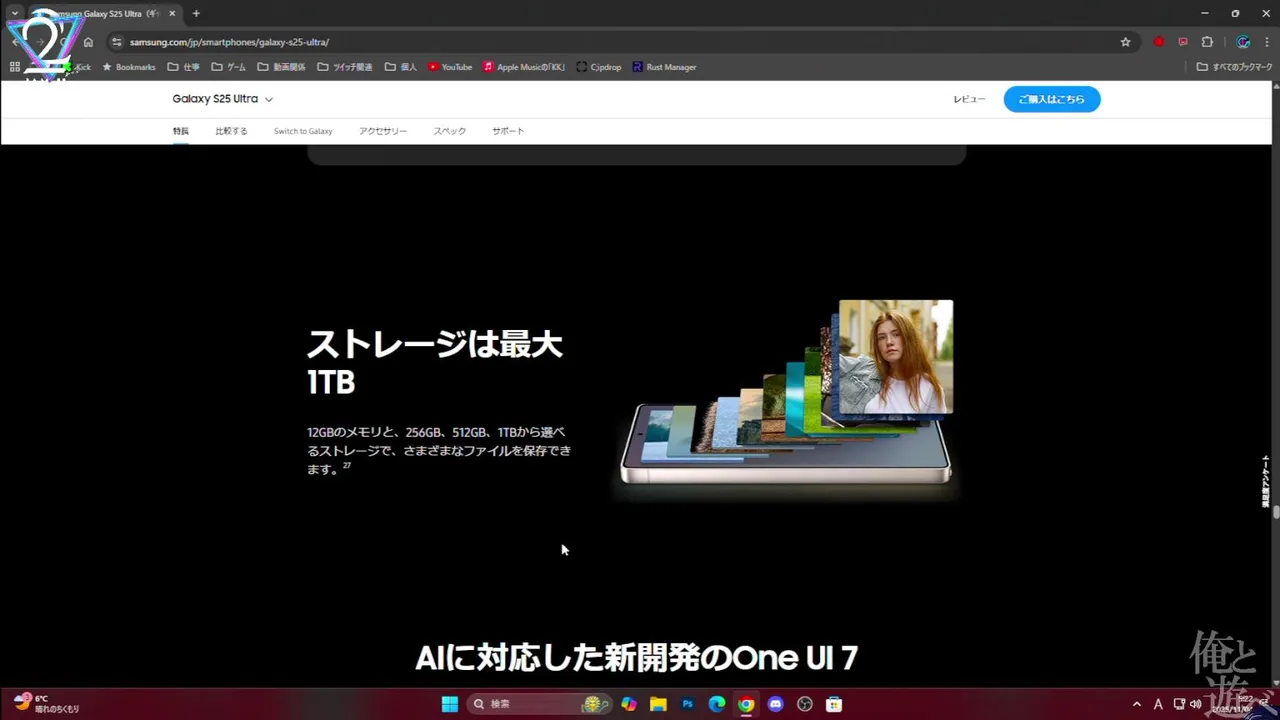Image resolution: width=1280 pixels, height=720 pixels.
Task: Select the アクセサリー tab
Action: coord(383,131)
